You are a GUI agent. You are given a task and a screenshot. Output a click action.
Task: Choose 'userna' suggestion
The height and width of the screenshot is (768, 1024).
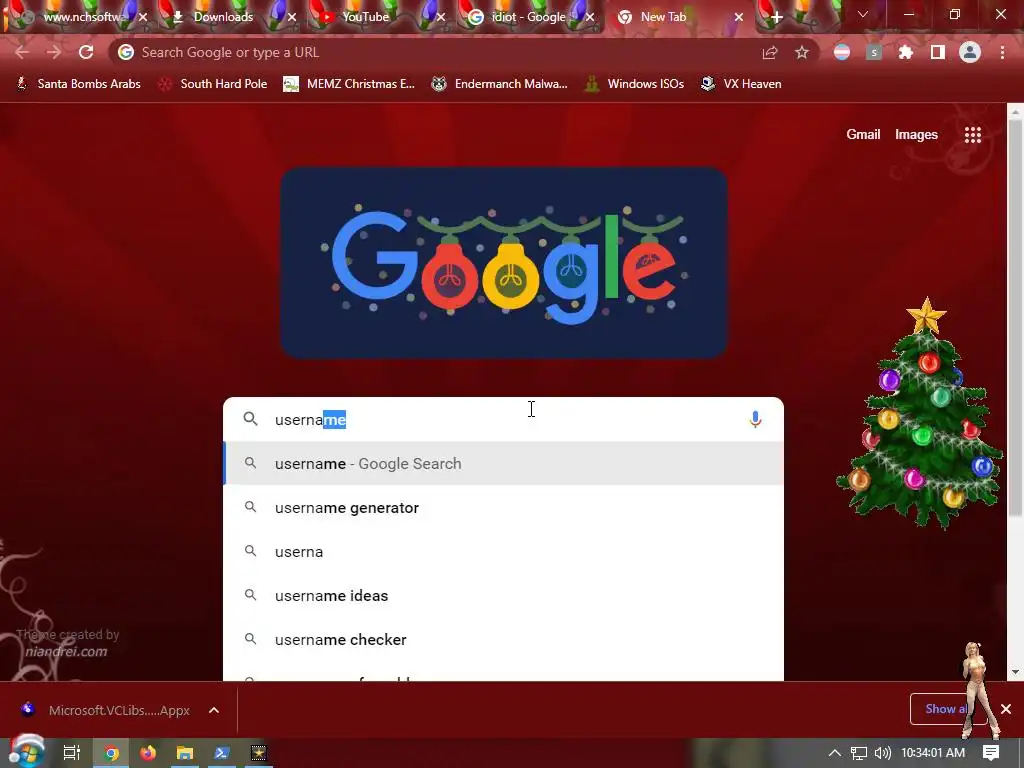pos(503,551)
